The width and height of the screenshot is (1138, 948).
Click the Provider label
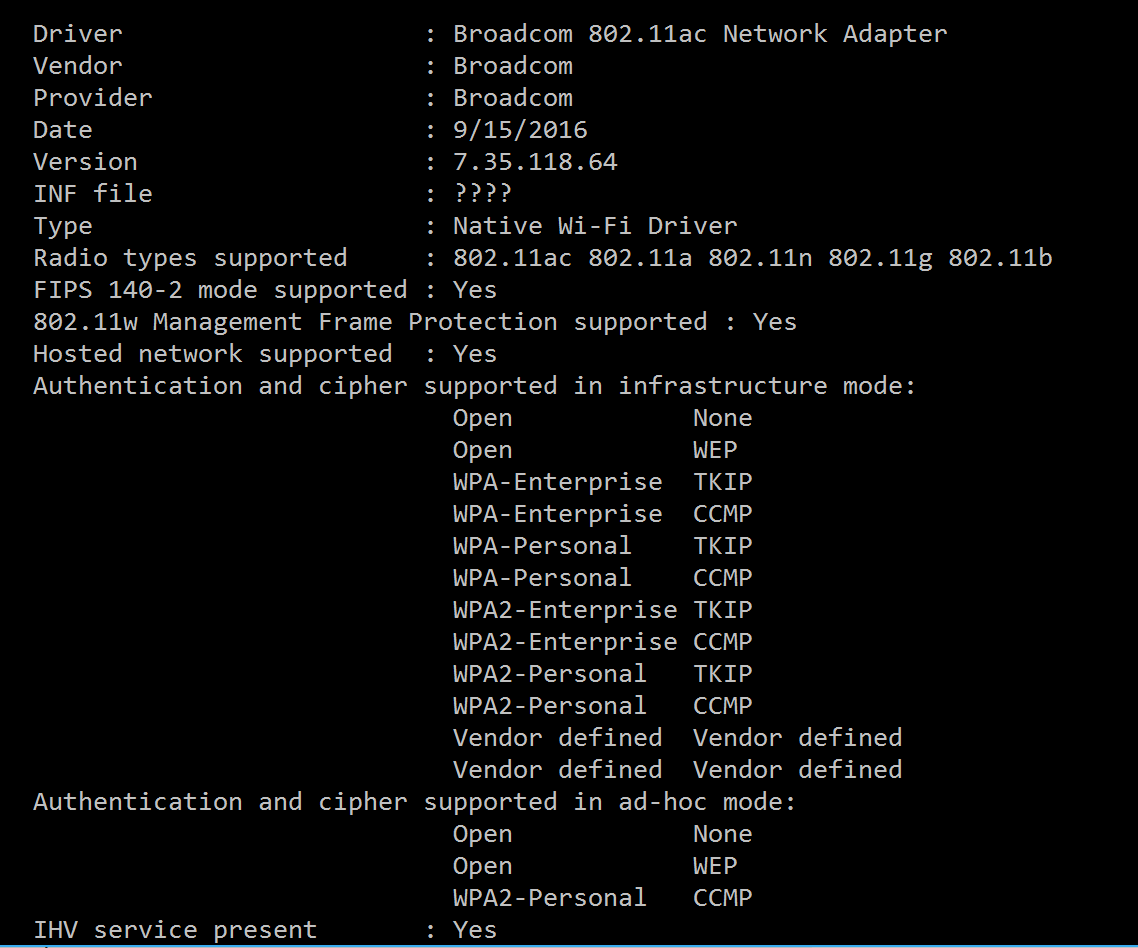tap(93, 98)
